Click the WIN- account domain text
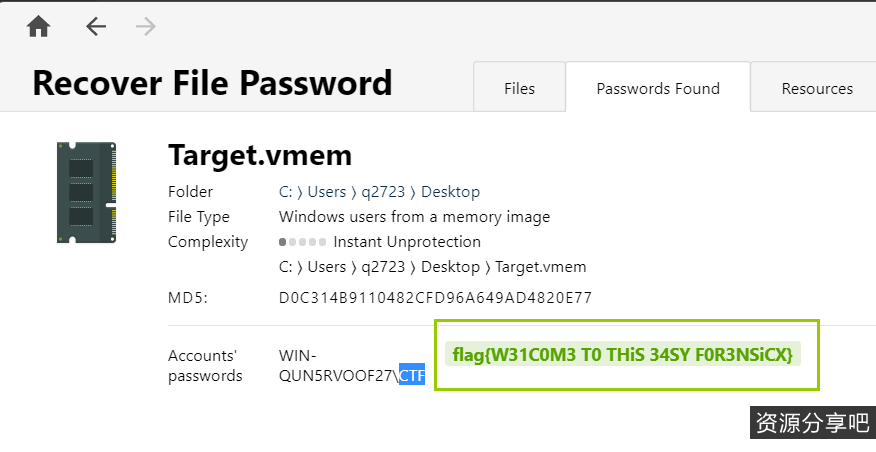The width and height of the screenshot is (876, 452). click(x=297, y=356)
